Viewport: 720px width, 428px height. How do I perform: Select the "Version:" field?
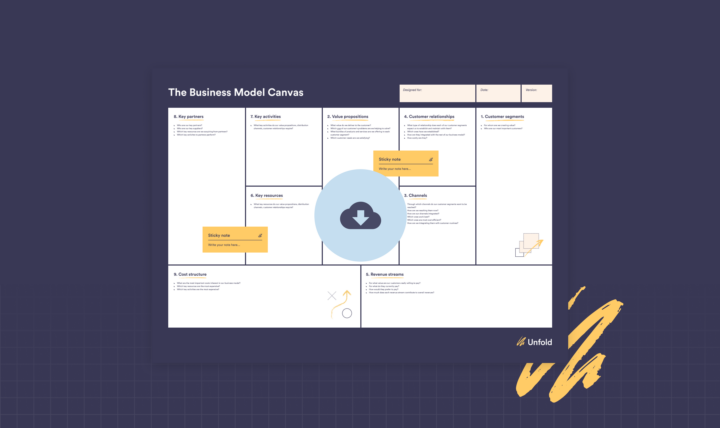537,93
